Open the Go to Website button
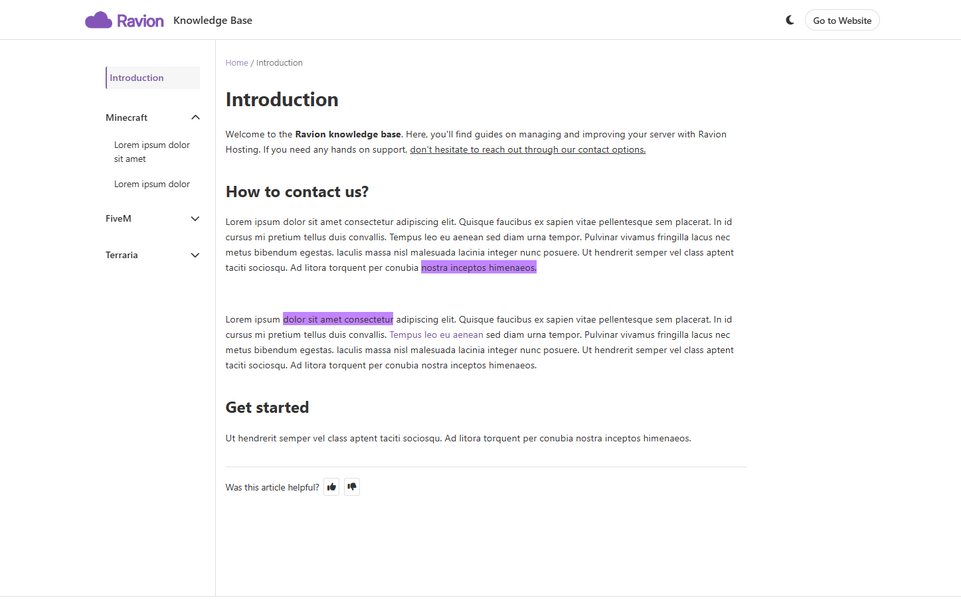The height and width of the screenshot is (600, 961). click(842, 20)
